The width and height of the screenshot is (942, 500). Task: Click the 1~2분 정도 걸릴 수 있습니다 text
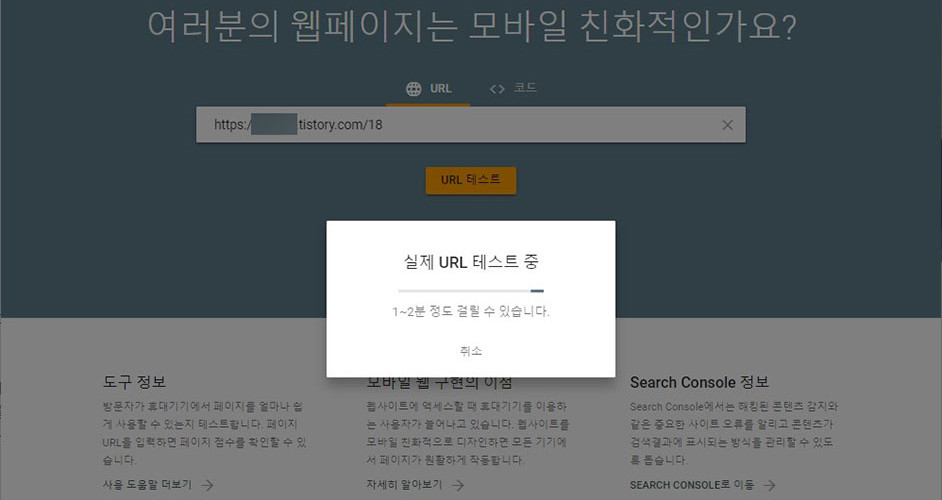470,311
